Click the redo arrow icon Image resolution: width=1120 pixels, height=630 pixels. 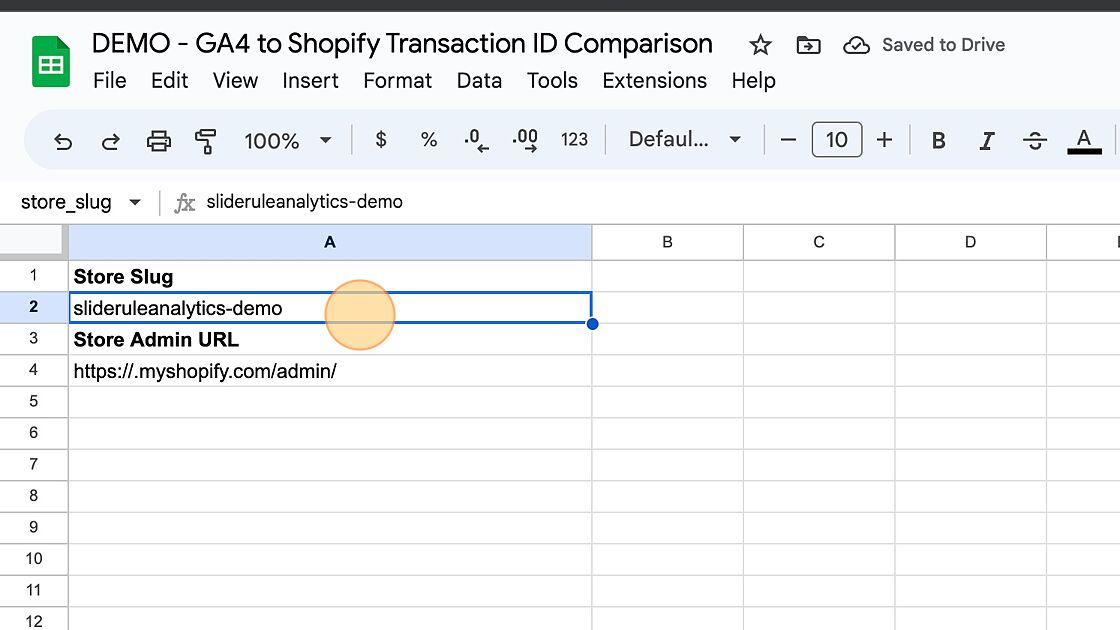(x=111, y=141)
